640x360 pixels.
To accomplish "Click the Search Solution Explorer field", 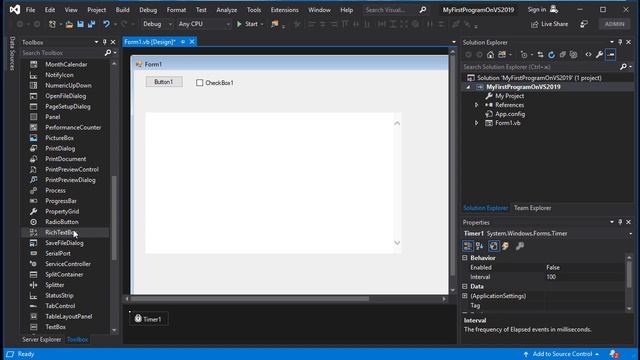I will (541, 67).
